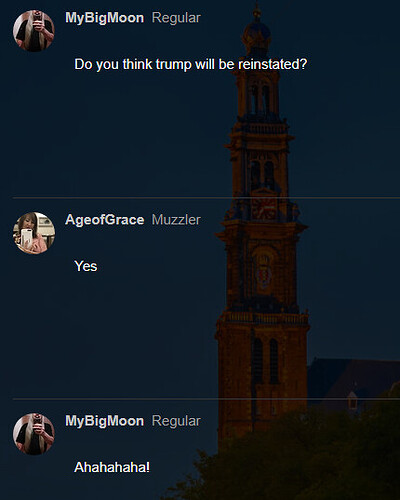Open MyBigMoon's avatar on the first post
400x500 pixels.
tap(34, 31)
